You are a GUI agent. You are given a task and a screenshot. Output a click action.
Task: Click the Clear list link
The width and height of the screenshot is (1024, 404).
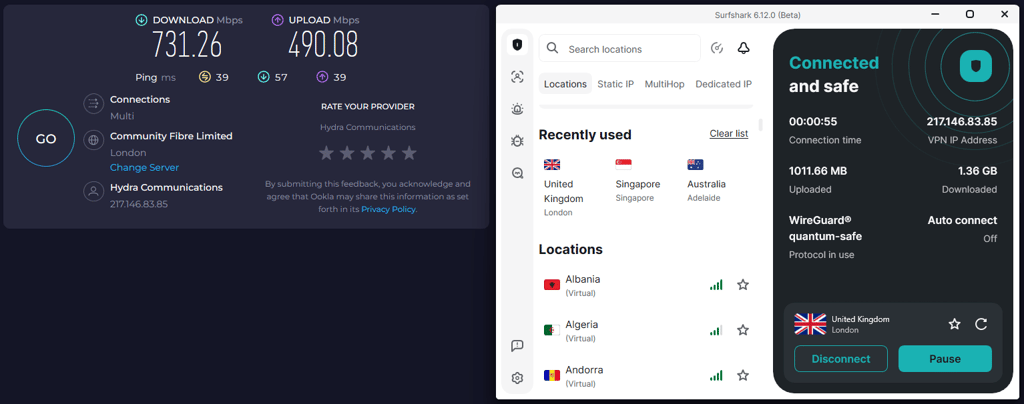(x=729, y=134)
